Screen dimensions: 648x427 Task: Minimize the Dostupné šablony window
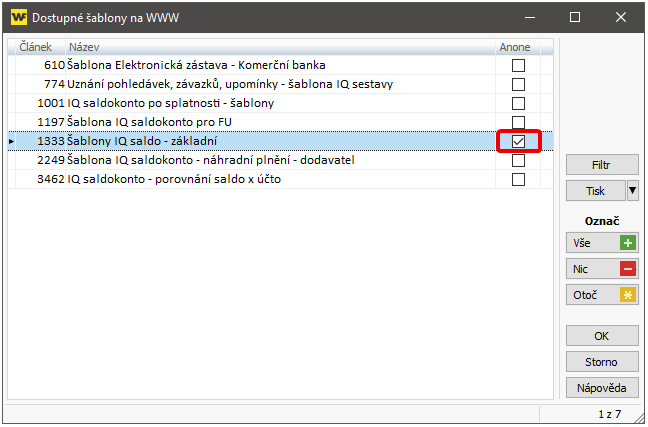point(530,17)
